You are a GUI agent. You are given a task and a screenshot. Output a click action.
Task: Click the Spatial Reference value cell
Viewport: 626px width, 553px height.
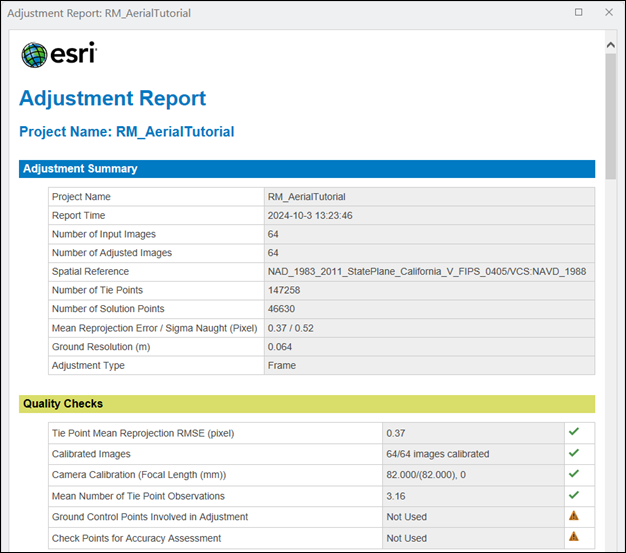click(x=429, y=272)
